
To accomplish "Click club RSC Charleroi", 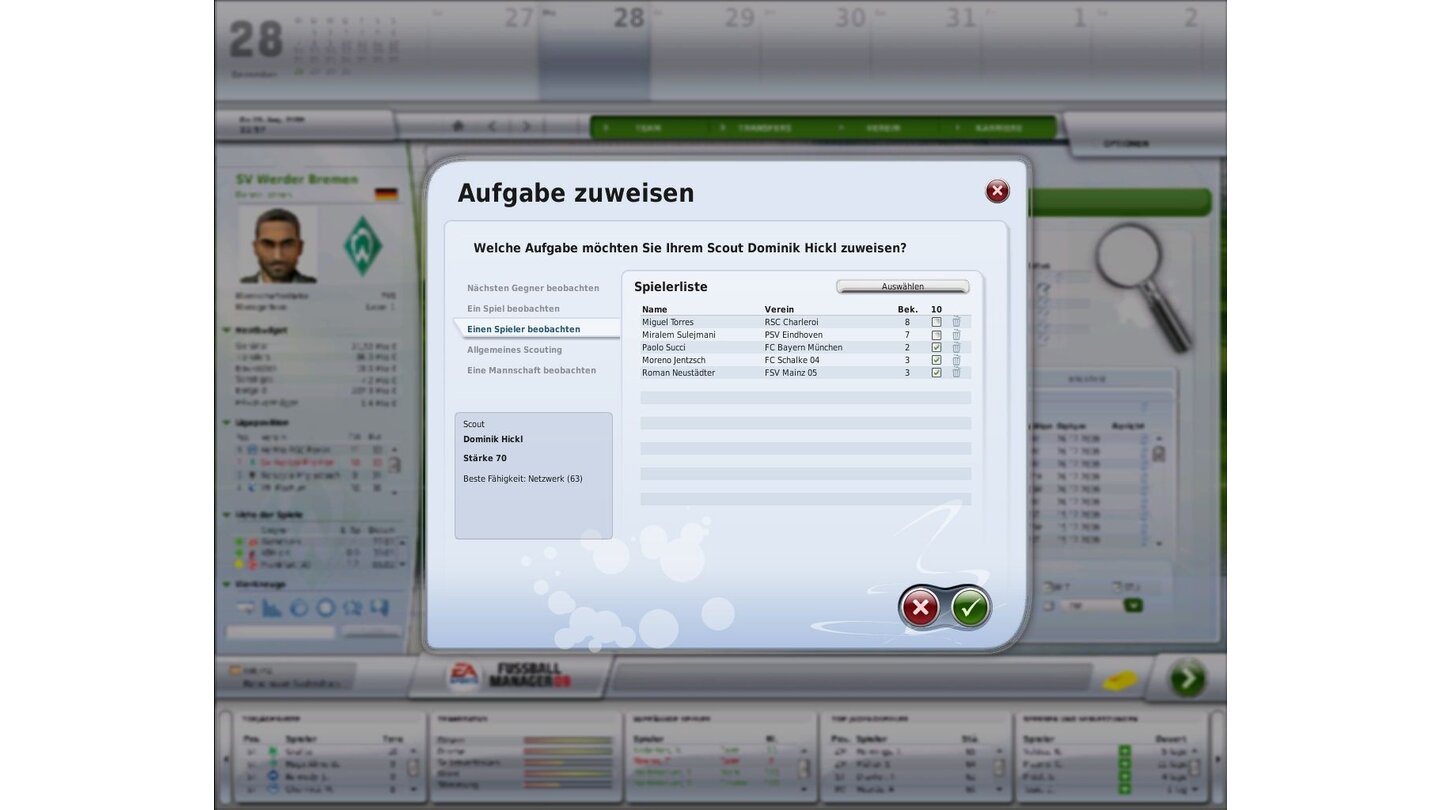I will click(x=791, y=322).
